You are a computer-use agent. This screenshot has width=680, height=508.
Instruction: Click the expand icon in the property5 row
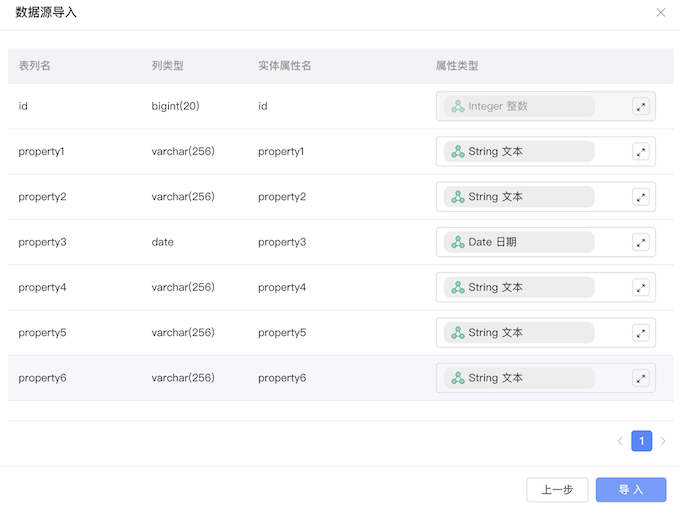(x=641, y=333)
